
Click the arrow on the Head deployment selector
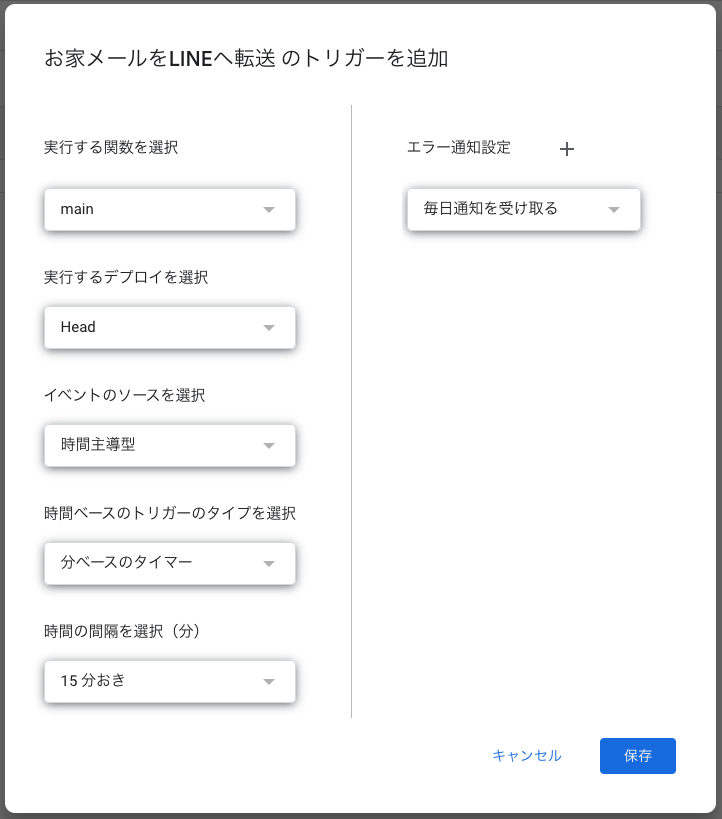tap(269, 327)
